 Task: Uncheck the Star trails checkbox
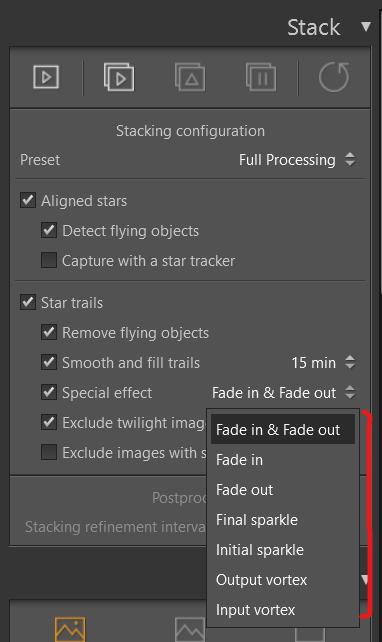pyautogui.click(x=28, y=303)
